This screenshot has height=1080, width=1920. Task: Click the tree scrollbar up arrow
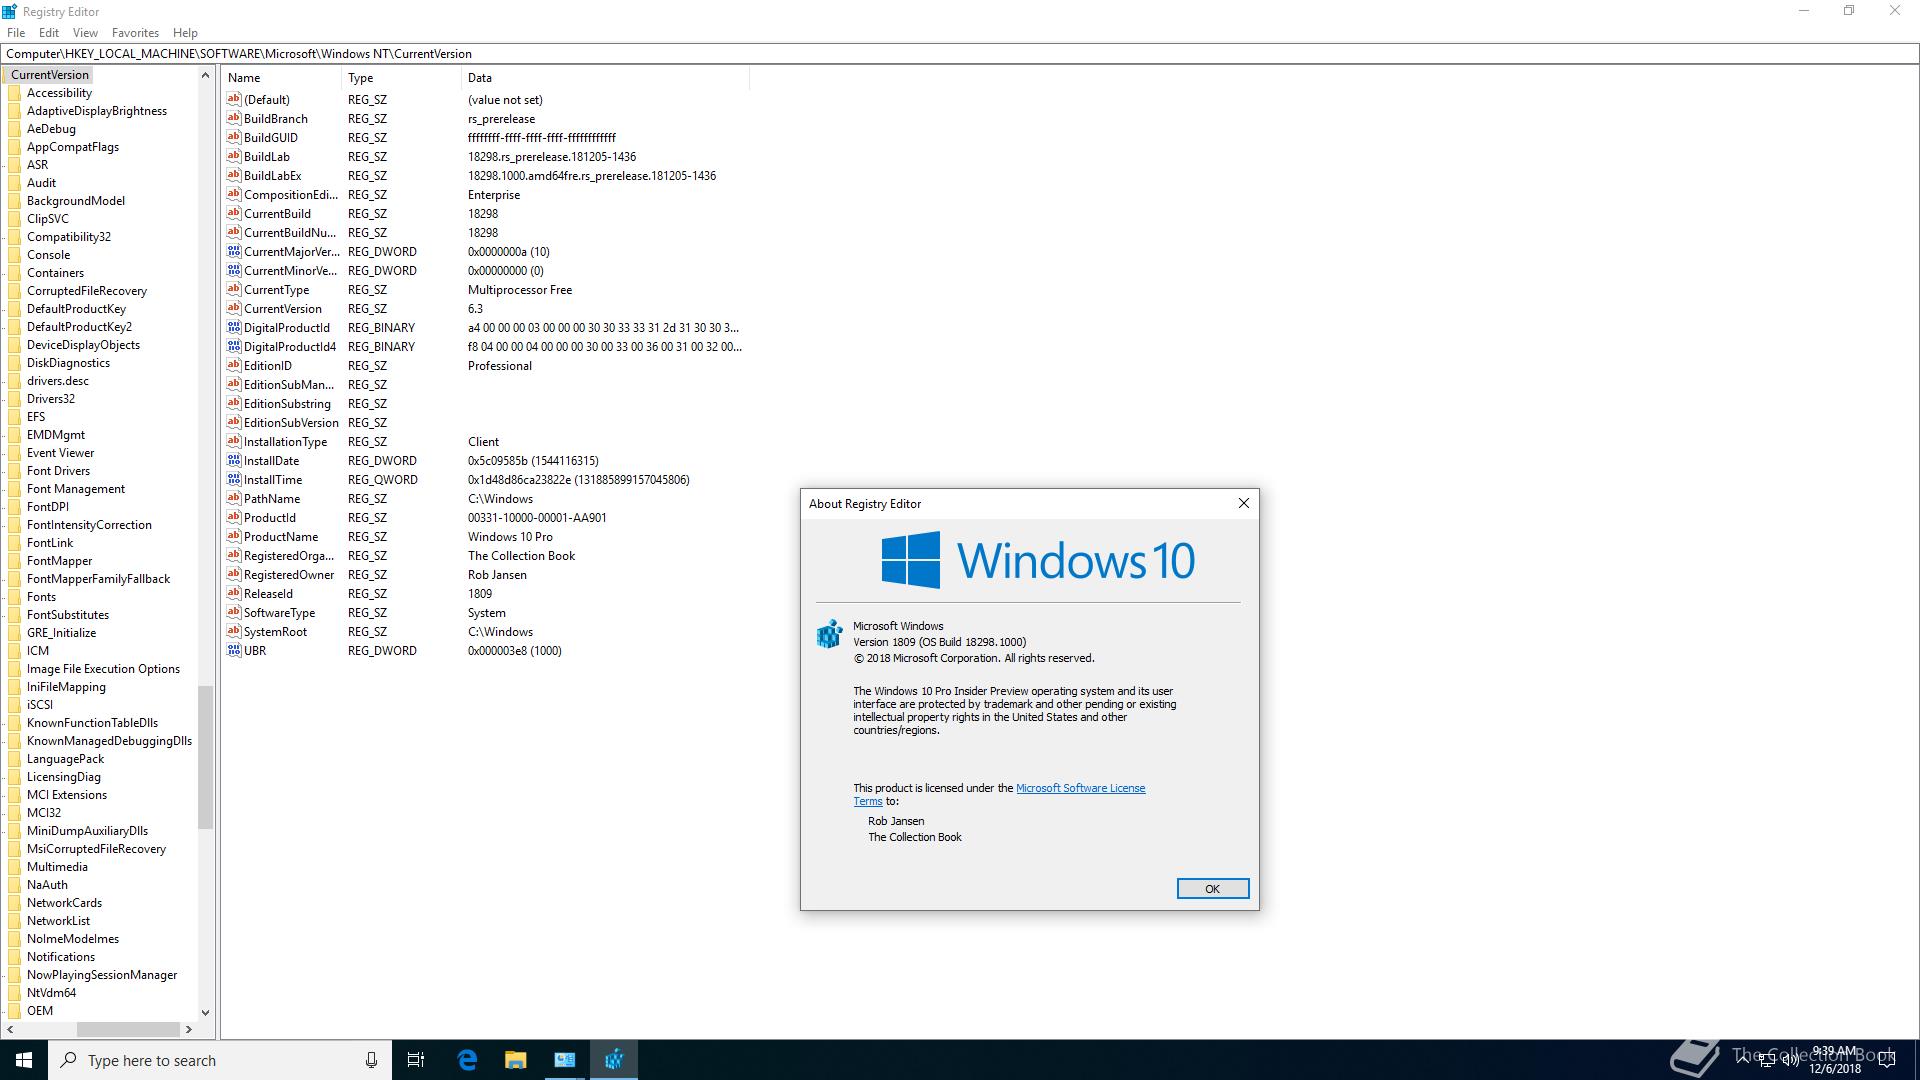pos(205,75)
